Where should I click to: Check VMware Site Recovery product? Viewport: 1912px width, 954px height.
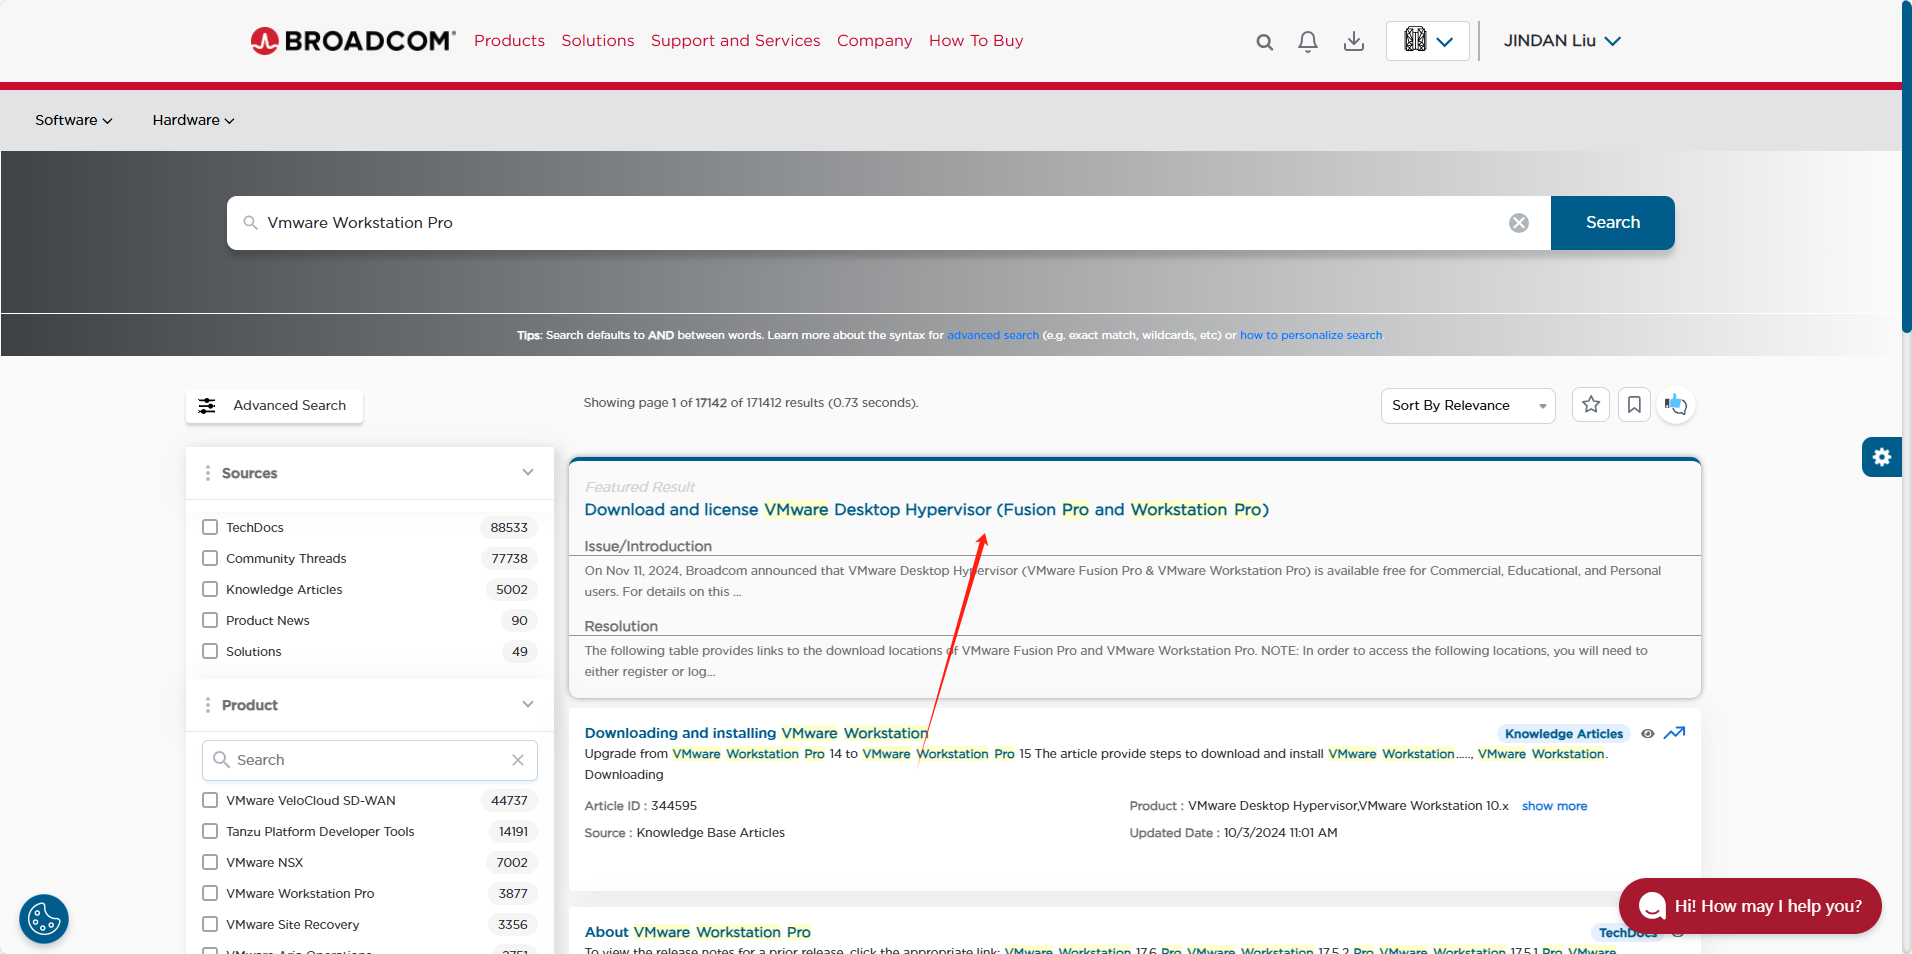pos(210,924)
